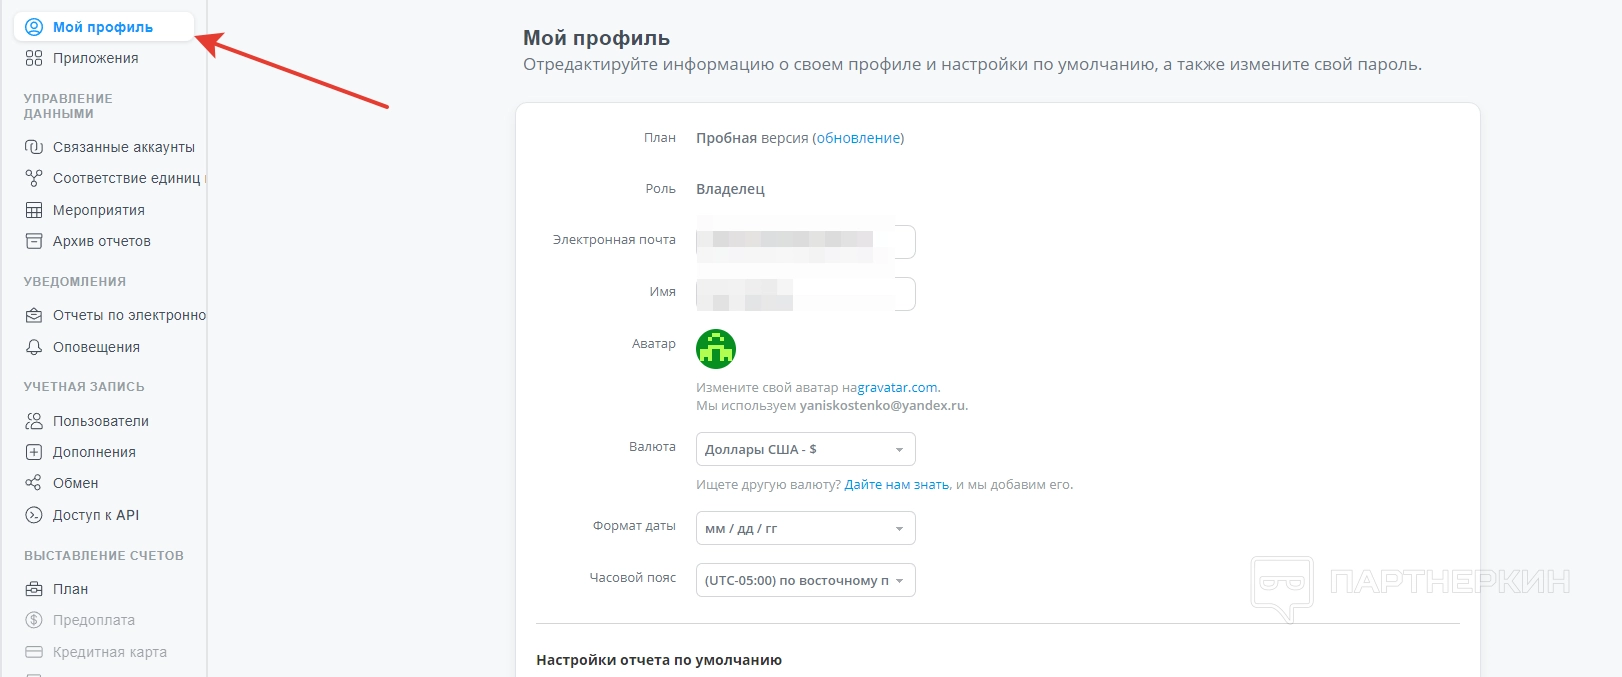This screenshot has width=1622, height=677.
Task: Click the Дополнения plus-square icon
Action: tap(34, 452)
